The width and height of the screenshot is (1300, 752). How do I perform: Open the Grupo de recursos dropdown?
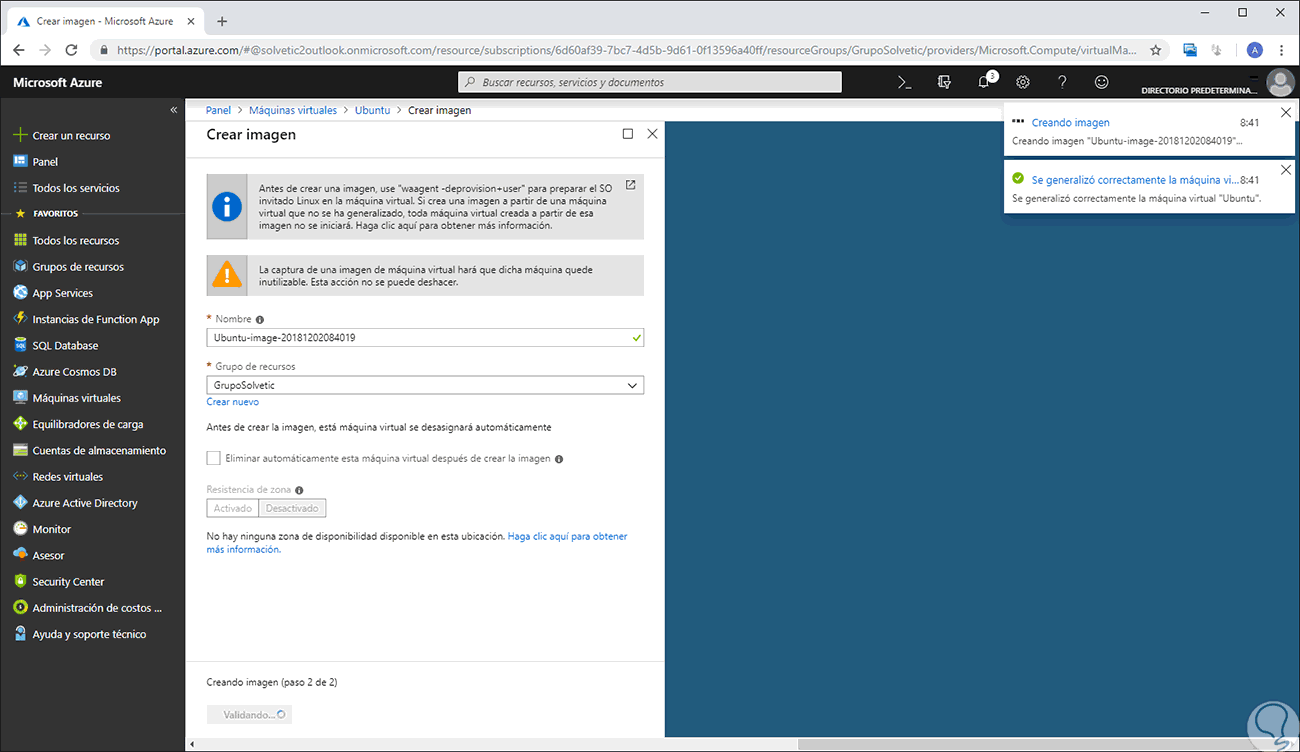pyautogui.click(x=425, y=385)
